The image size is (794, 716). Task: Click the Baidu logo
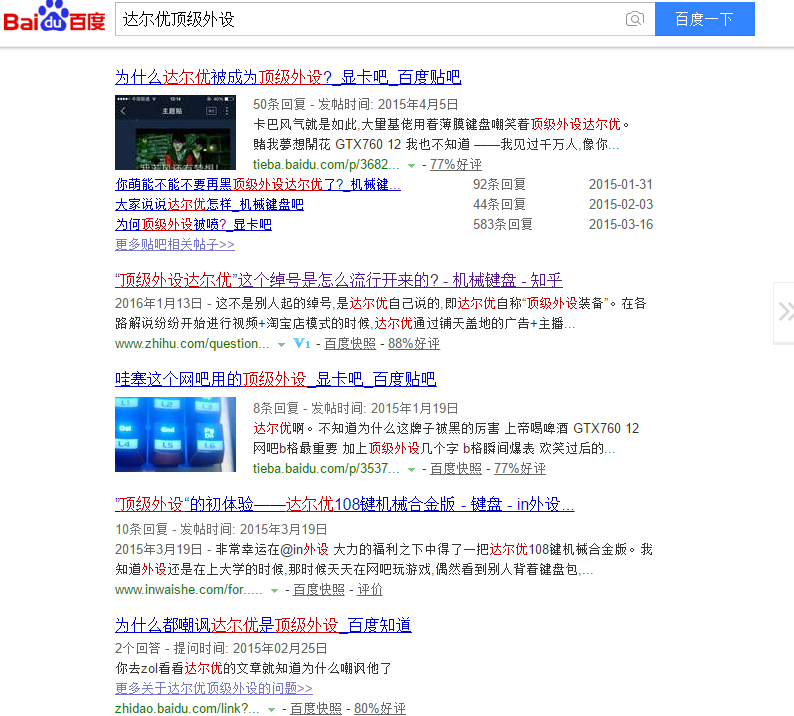[55, 17]
